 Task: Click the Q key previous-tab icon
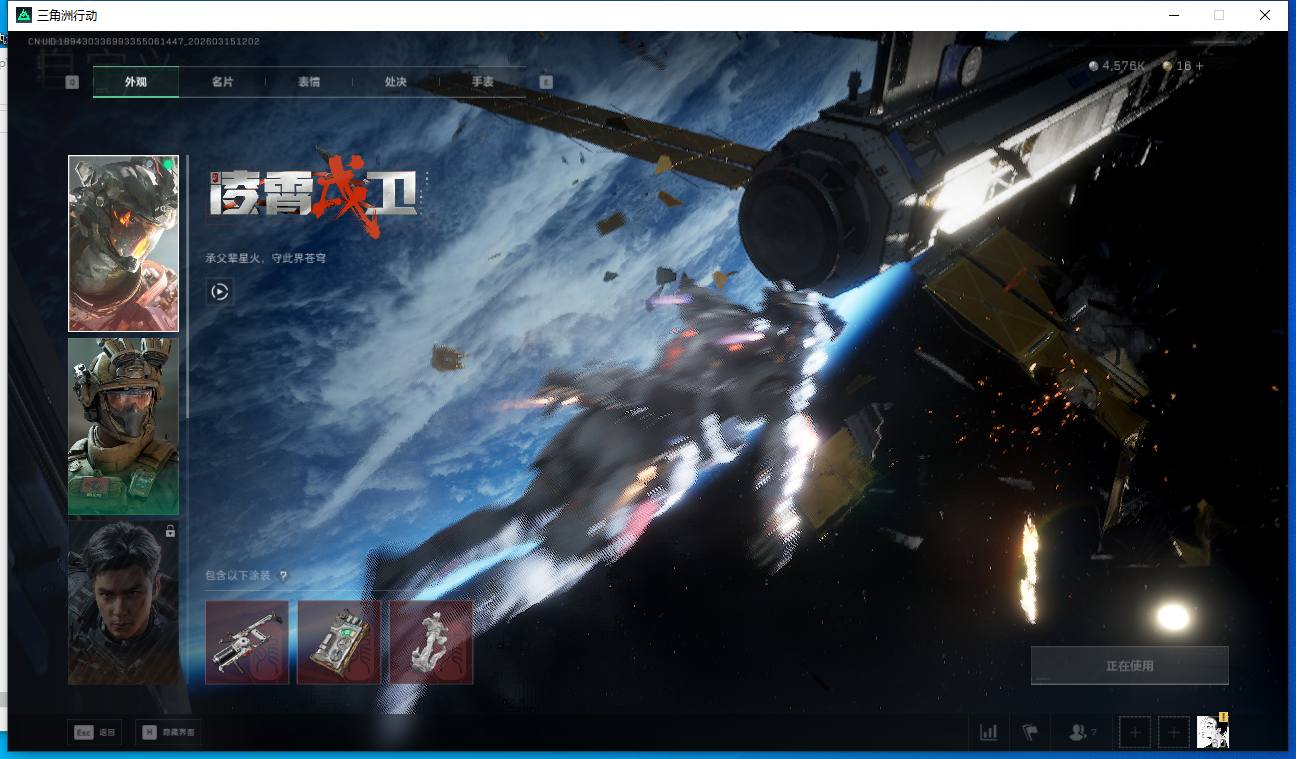(72, 82)
